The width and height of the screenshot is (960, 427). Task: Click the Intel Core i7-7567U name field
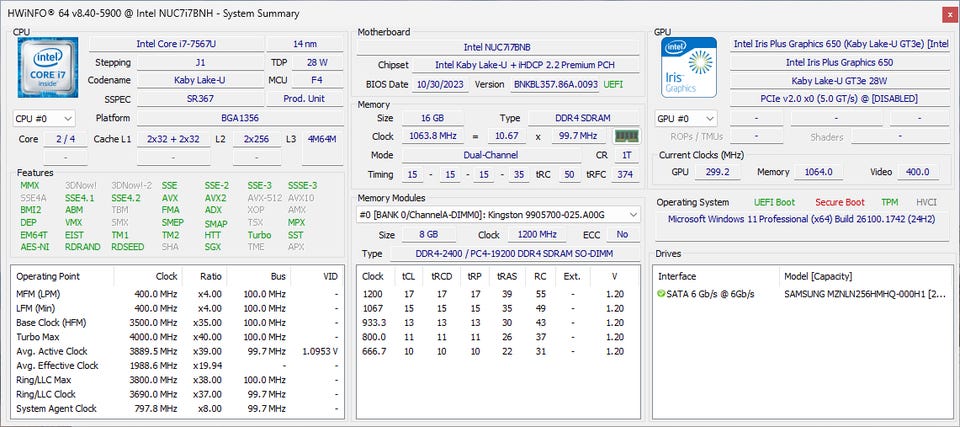click(x=175, y=44)
